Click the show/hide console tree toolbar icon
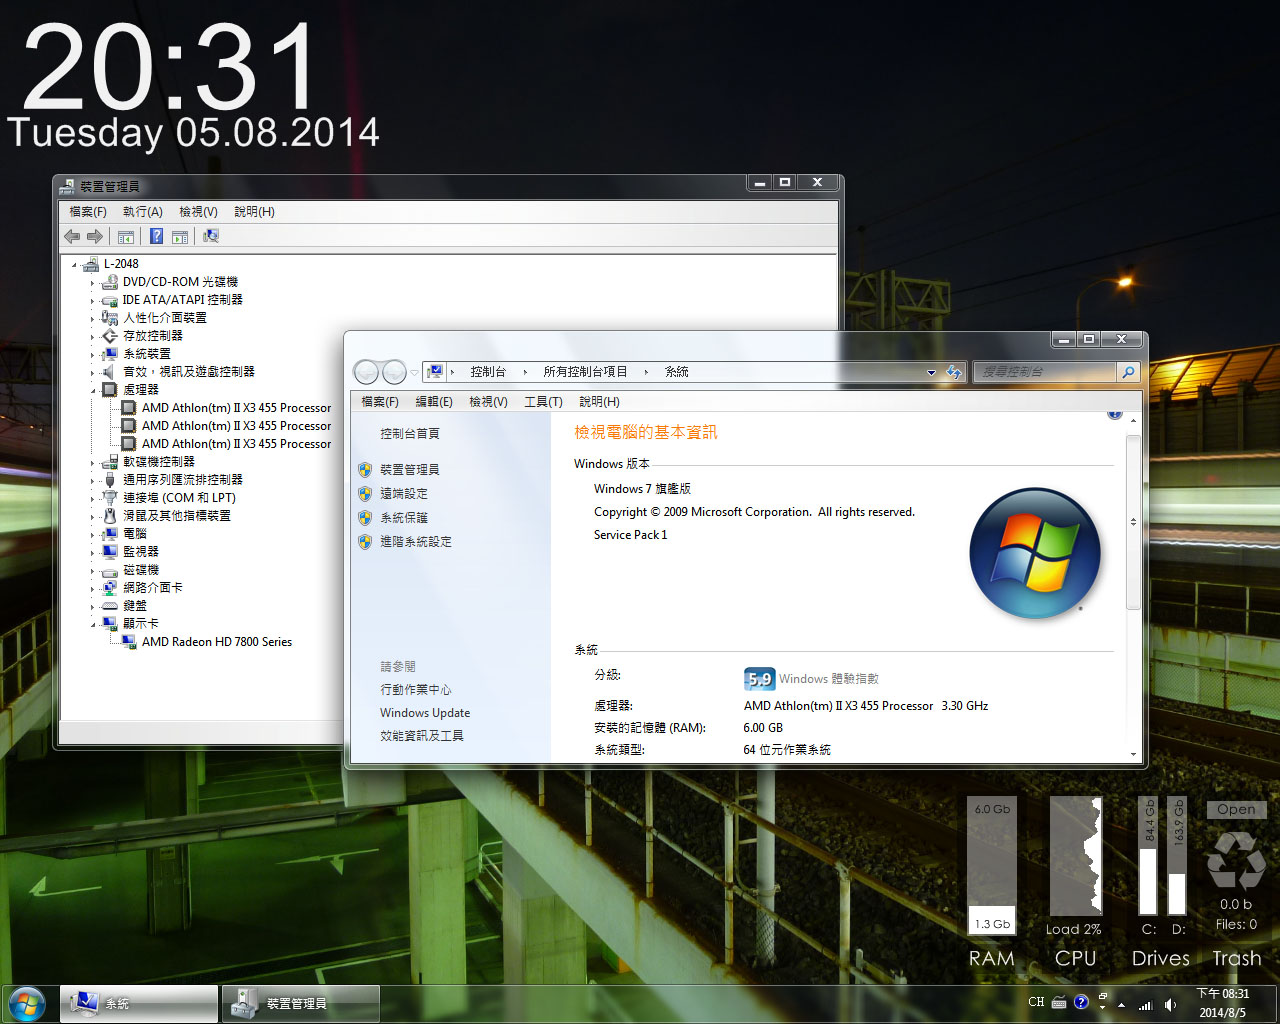This screenshot has height=1024, width=1280. 126,237
